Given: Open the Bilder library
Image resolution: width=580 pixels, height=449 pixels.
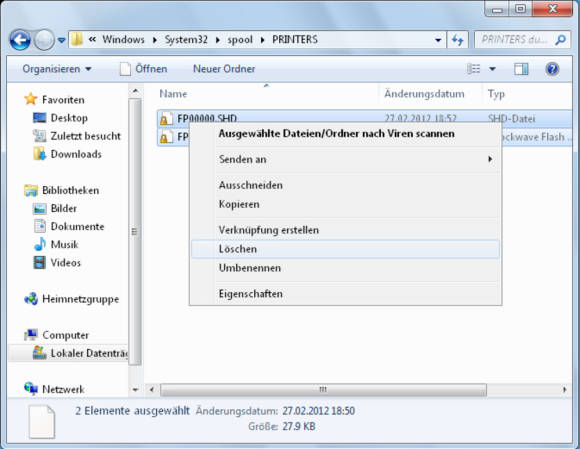Looking at the screenshot, I should tap(64, 208).
